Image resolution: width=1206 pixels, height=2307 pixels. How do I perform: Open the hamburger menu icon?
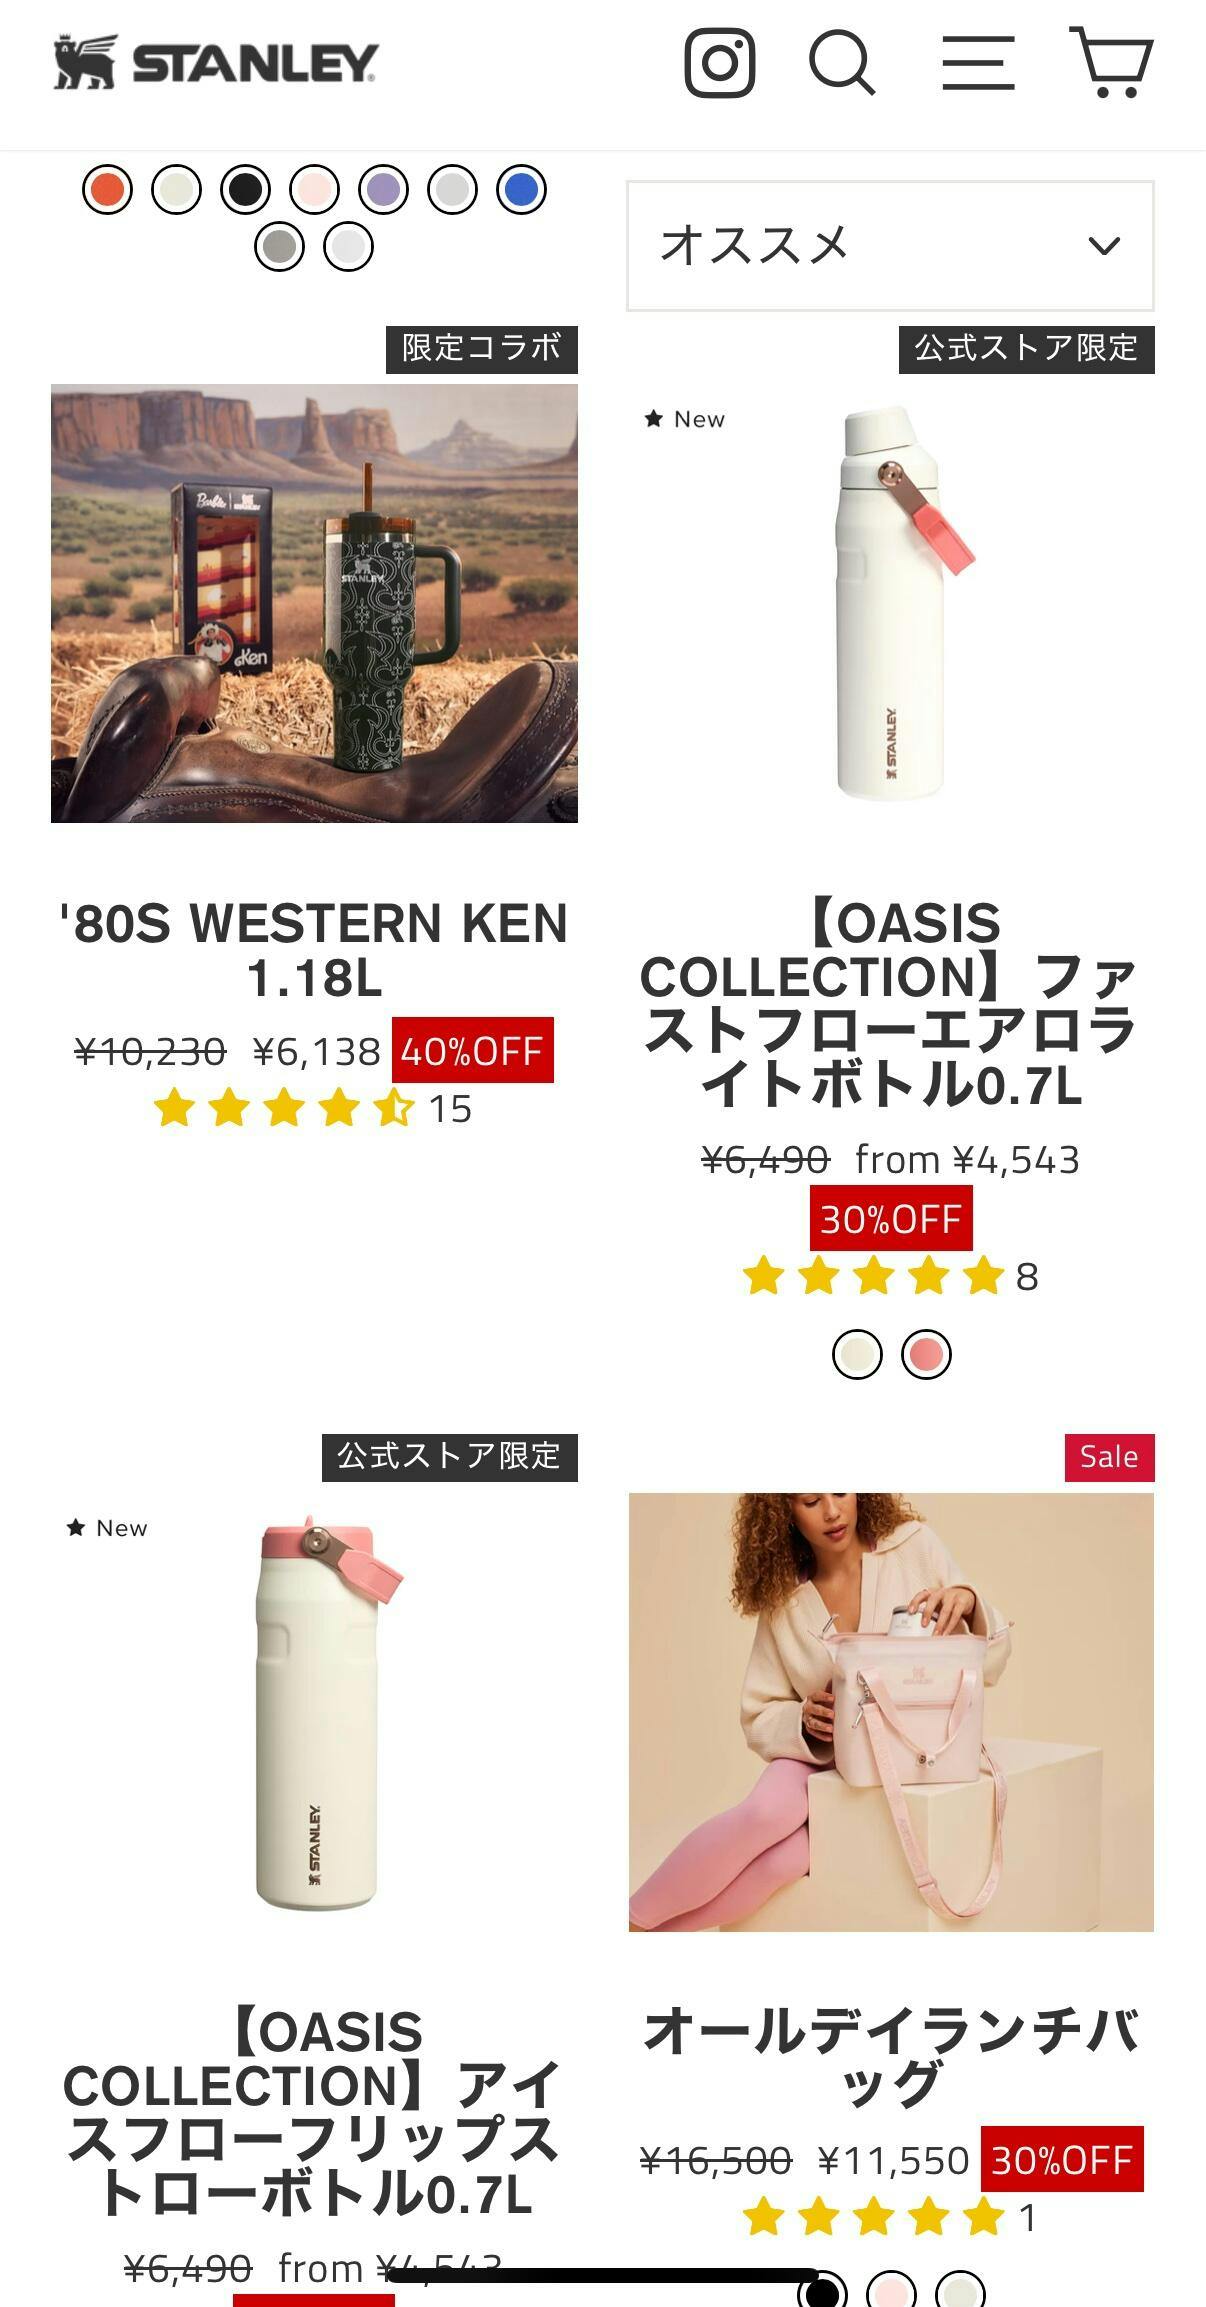click(x=978, y=63)
